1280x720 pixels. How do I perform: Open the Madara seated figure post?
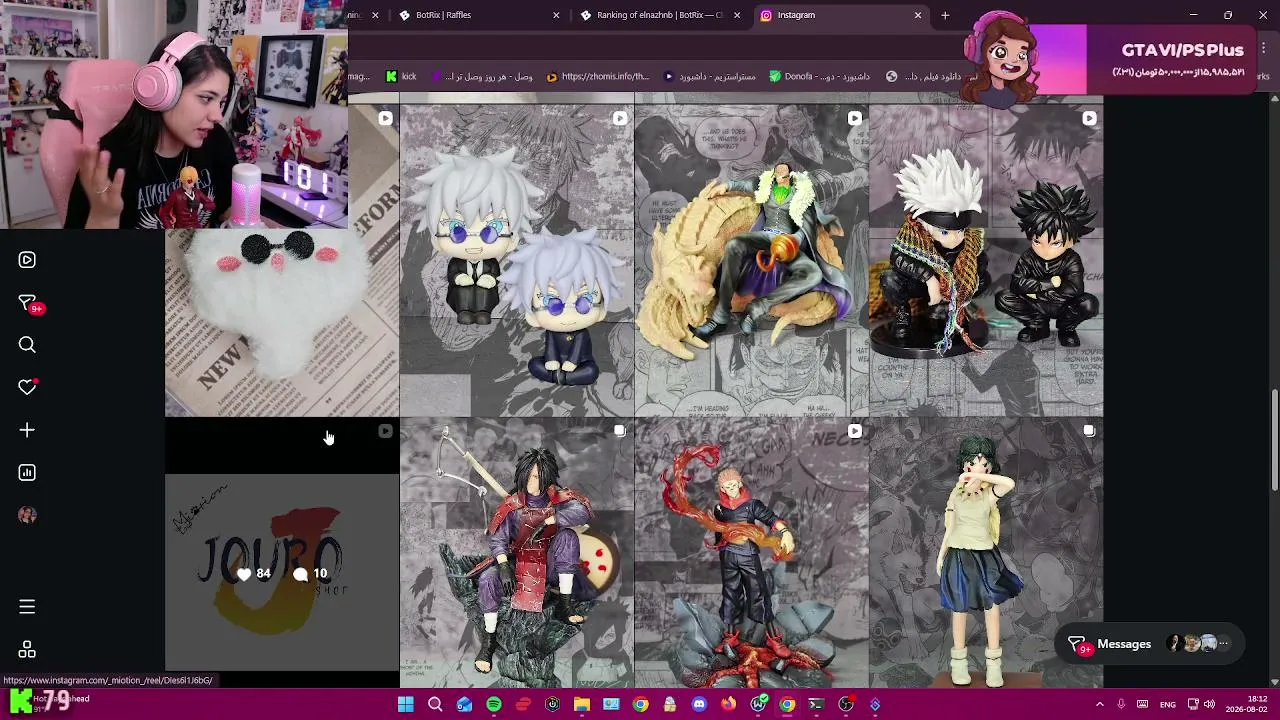point(516,553)
